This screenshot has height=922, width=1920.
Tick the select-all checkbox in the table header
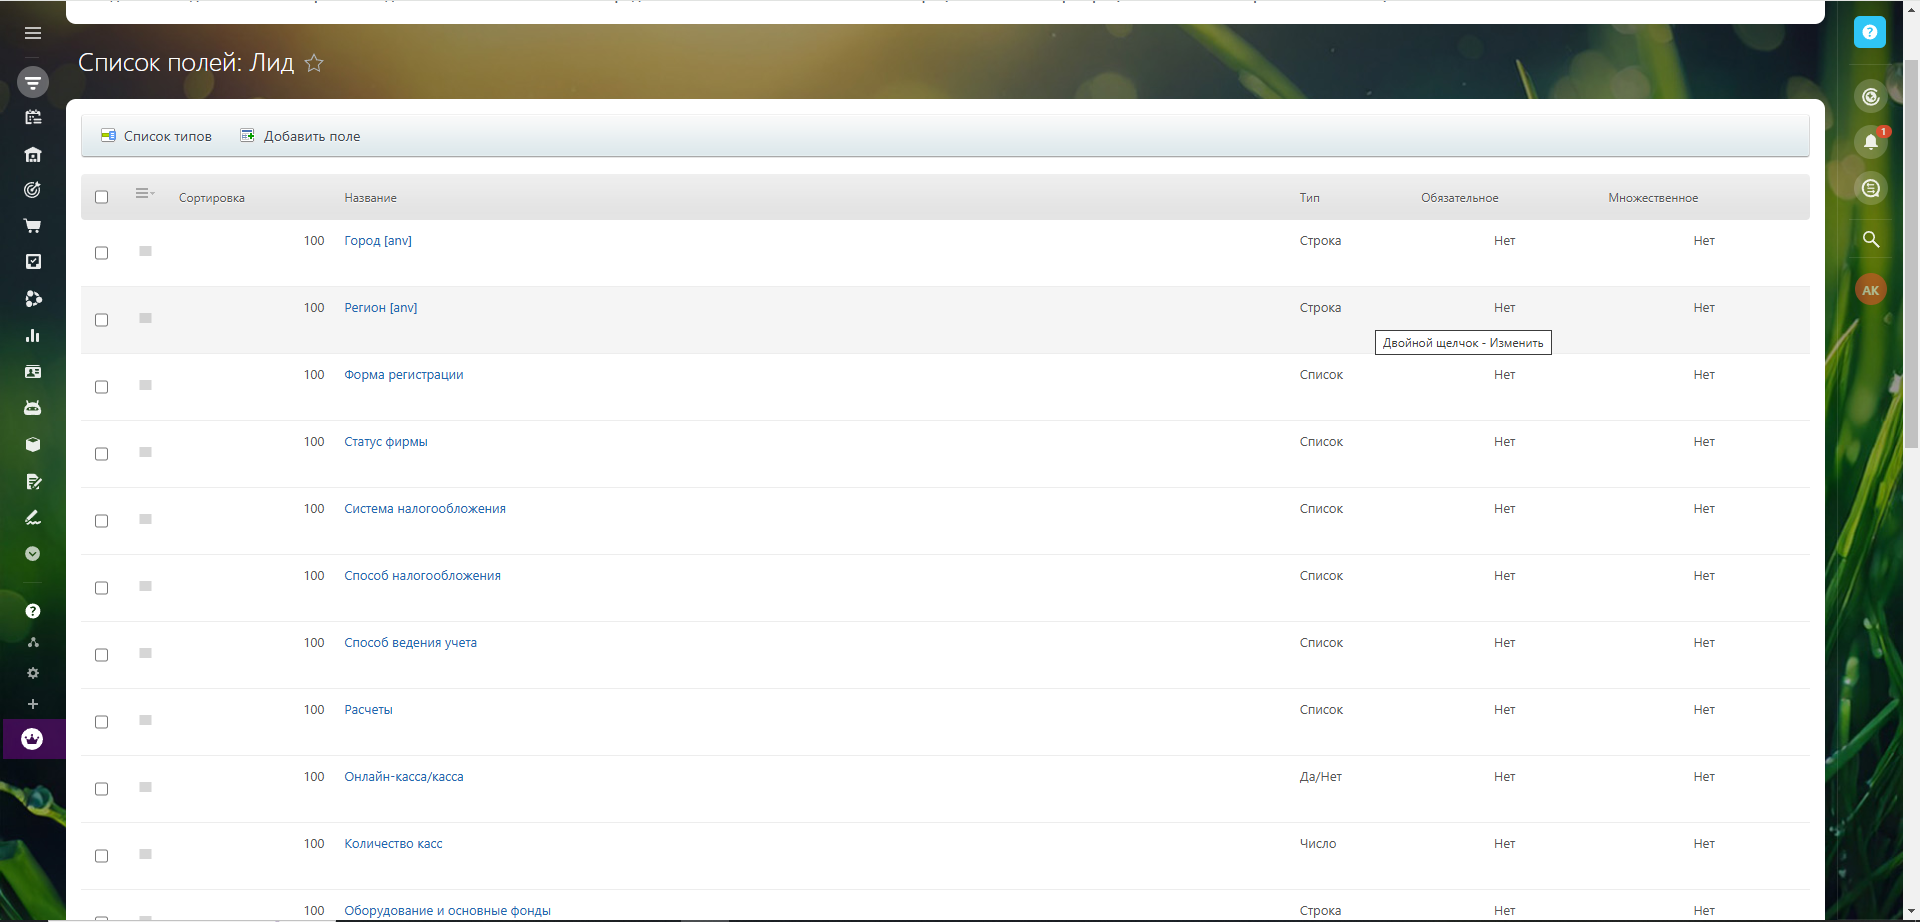[x=101, y=197]
